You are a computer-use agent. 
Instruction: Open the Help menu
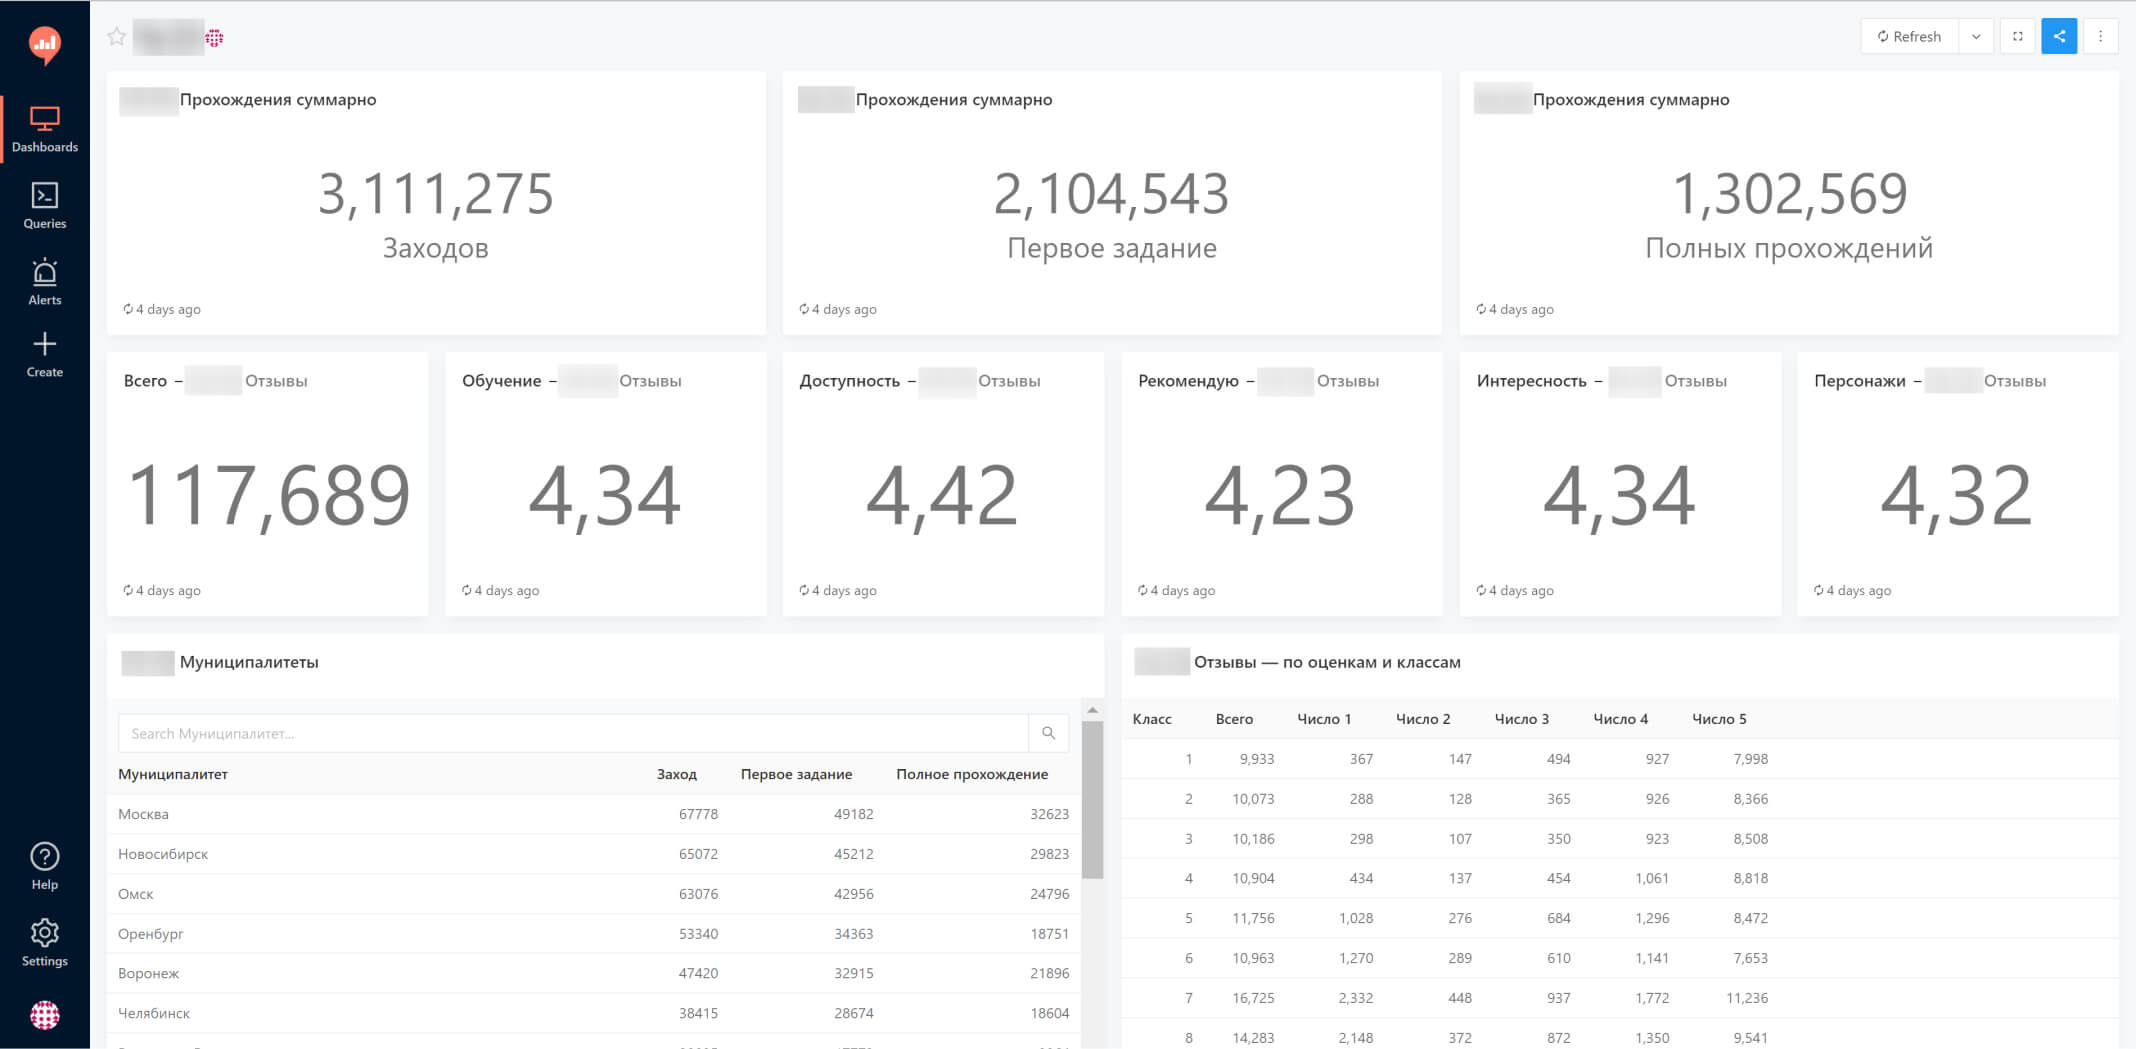(x=45, y=866)
